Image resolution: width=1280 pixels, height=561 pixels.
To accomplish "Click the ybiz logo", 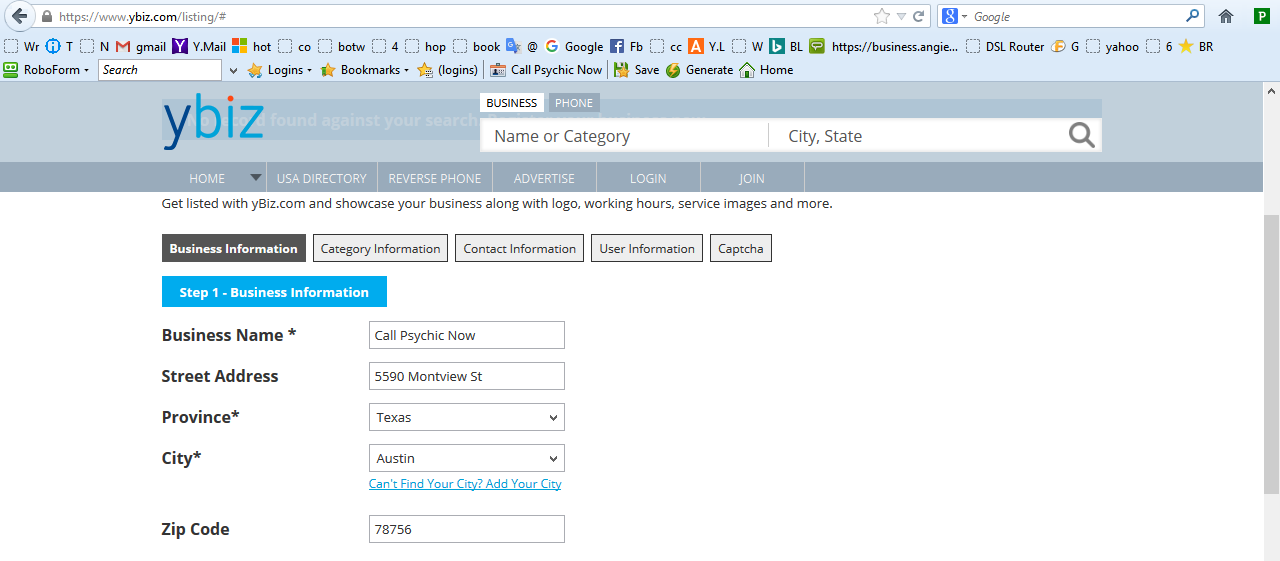I will [213, 122].
